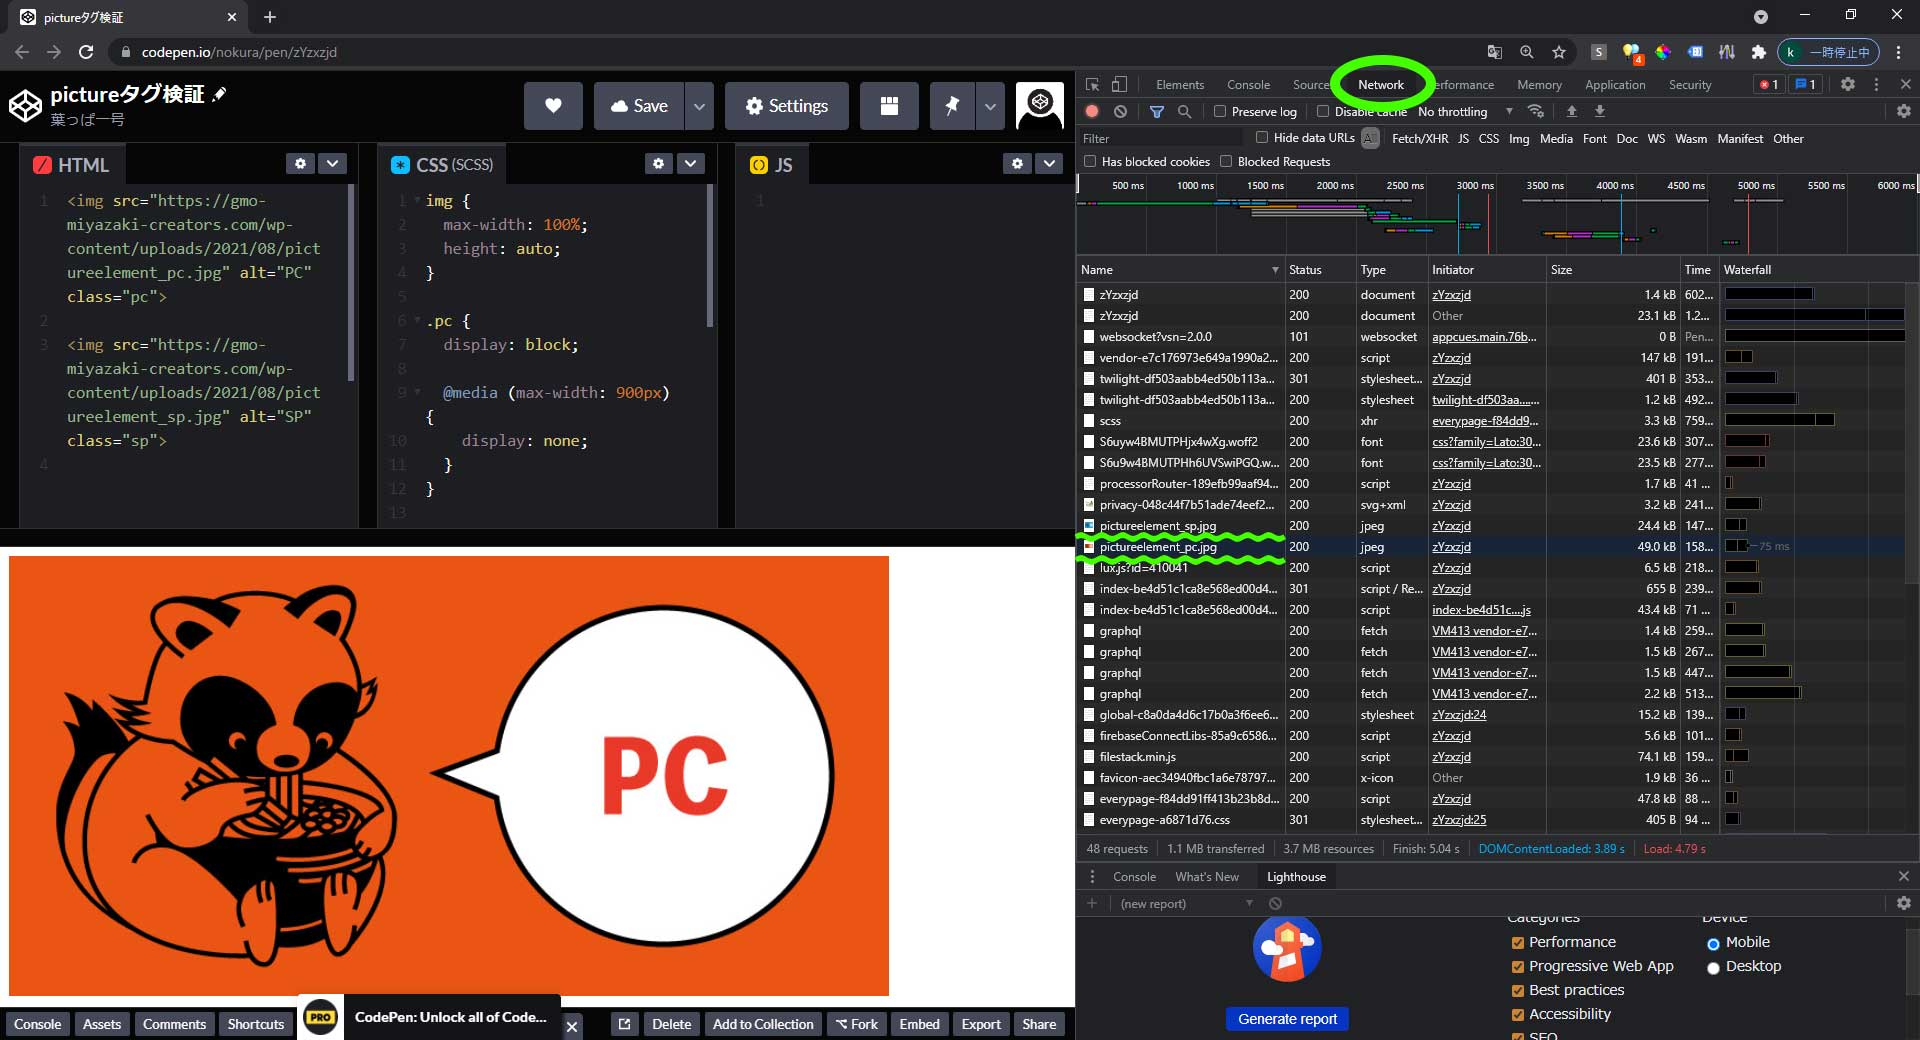Expand the Save button dropdown arrow
Screen dimensions: 1920x1040
[x=699, y=106]
